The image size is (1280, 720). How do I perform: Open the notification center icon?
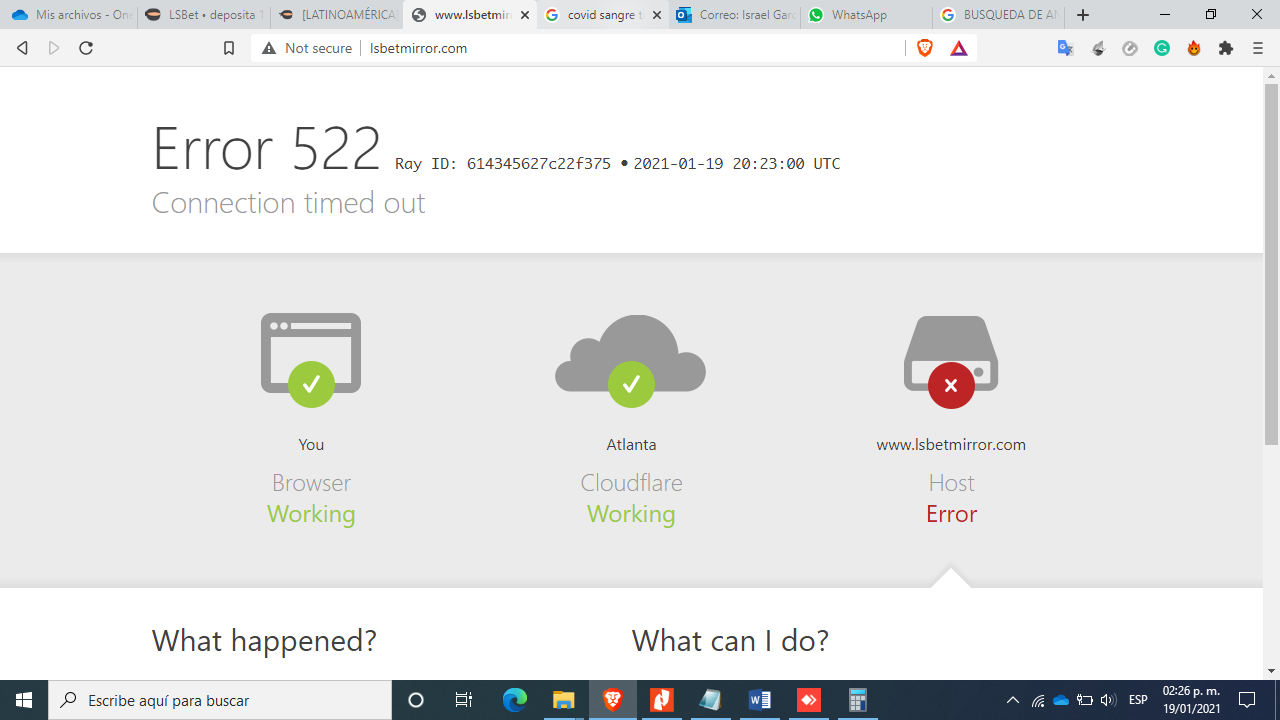point(1247,700)
